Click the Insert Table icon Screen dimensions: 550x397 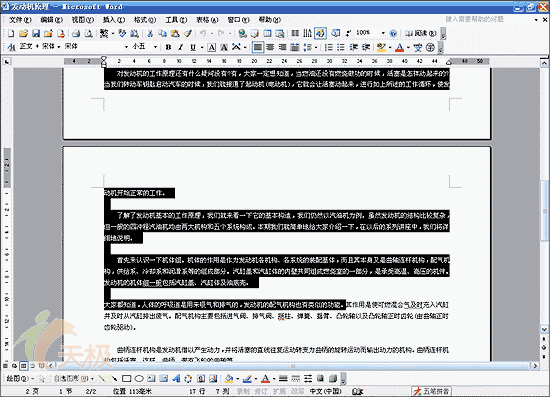tap(267, 33)
